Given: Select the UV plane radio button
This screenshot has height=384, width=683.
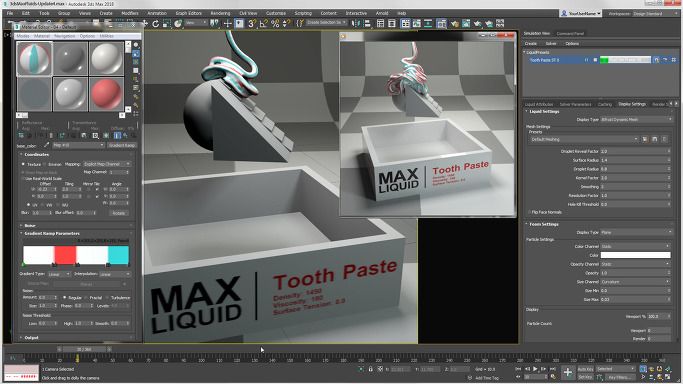Looking at the screenshot, I should 29,205.
